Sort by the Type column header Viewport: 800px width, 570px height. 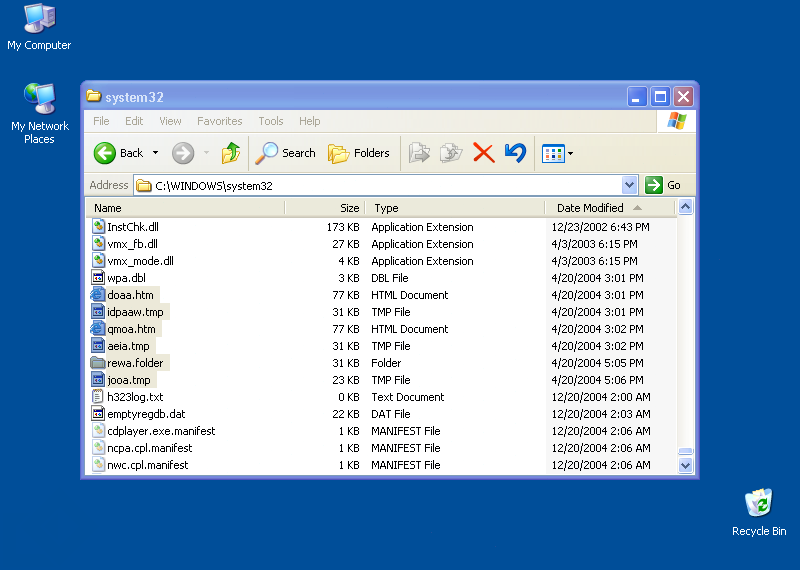[455, 208]
